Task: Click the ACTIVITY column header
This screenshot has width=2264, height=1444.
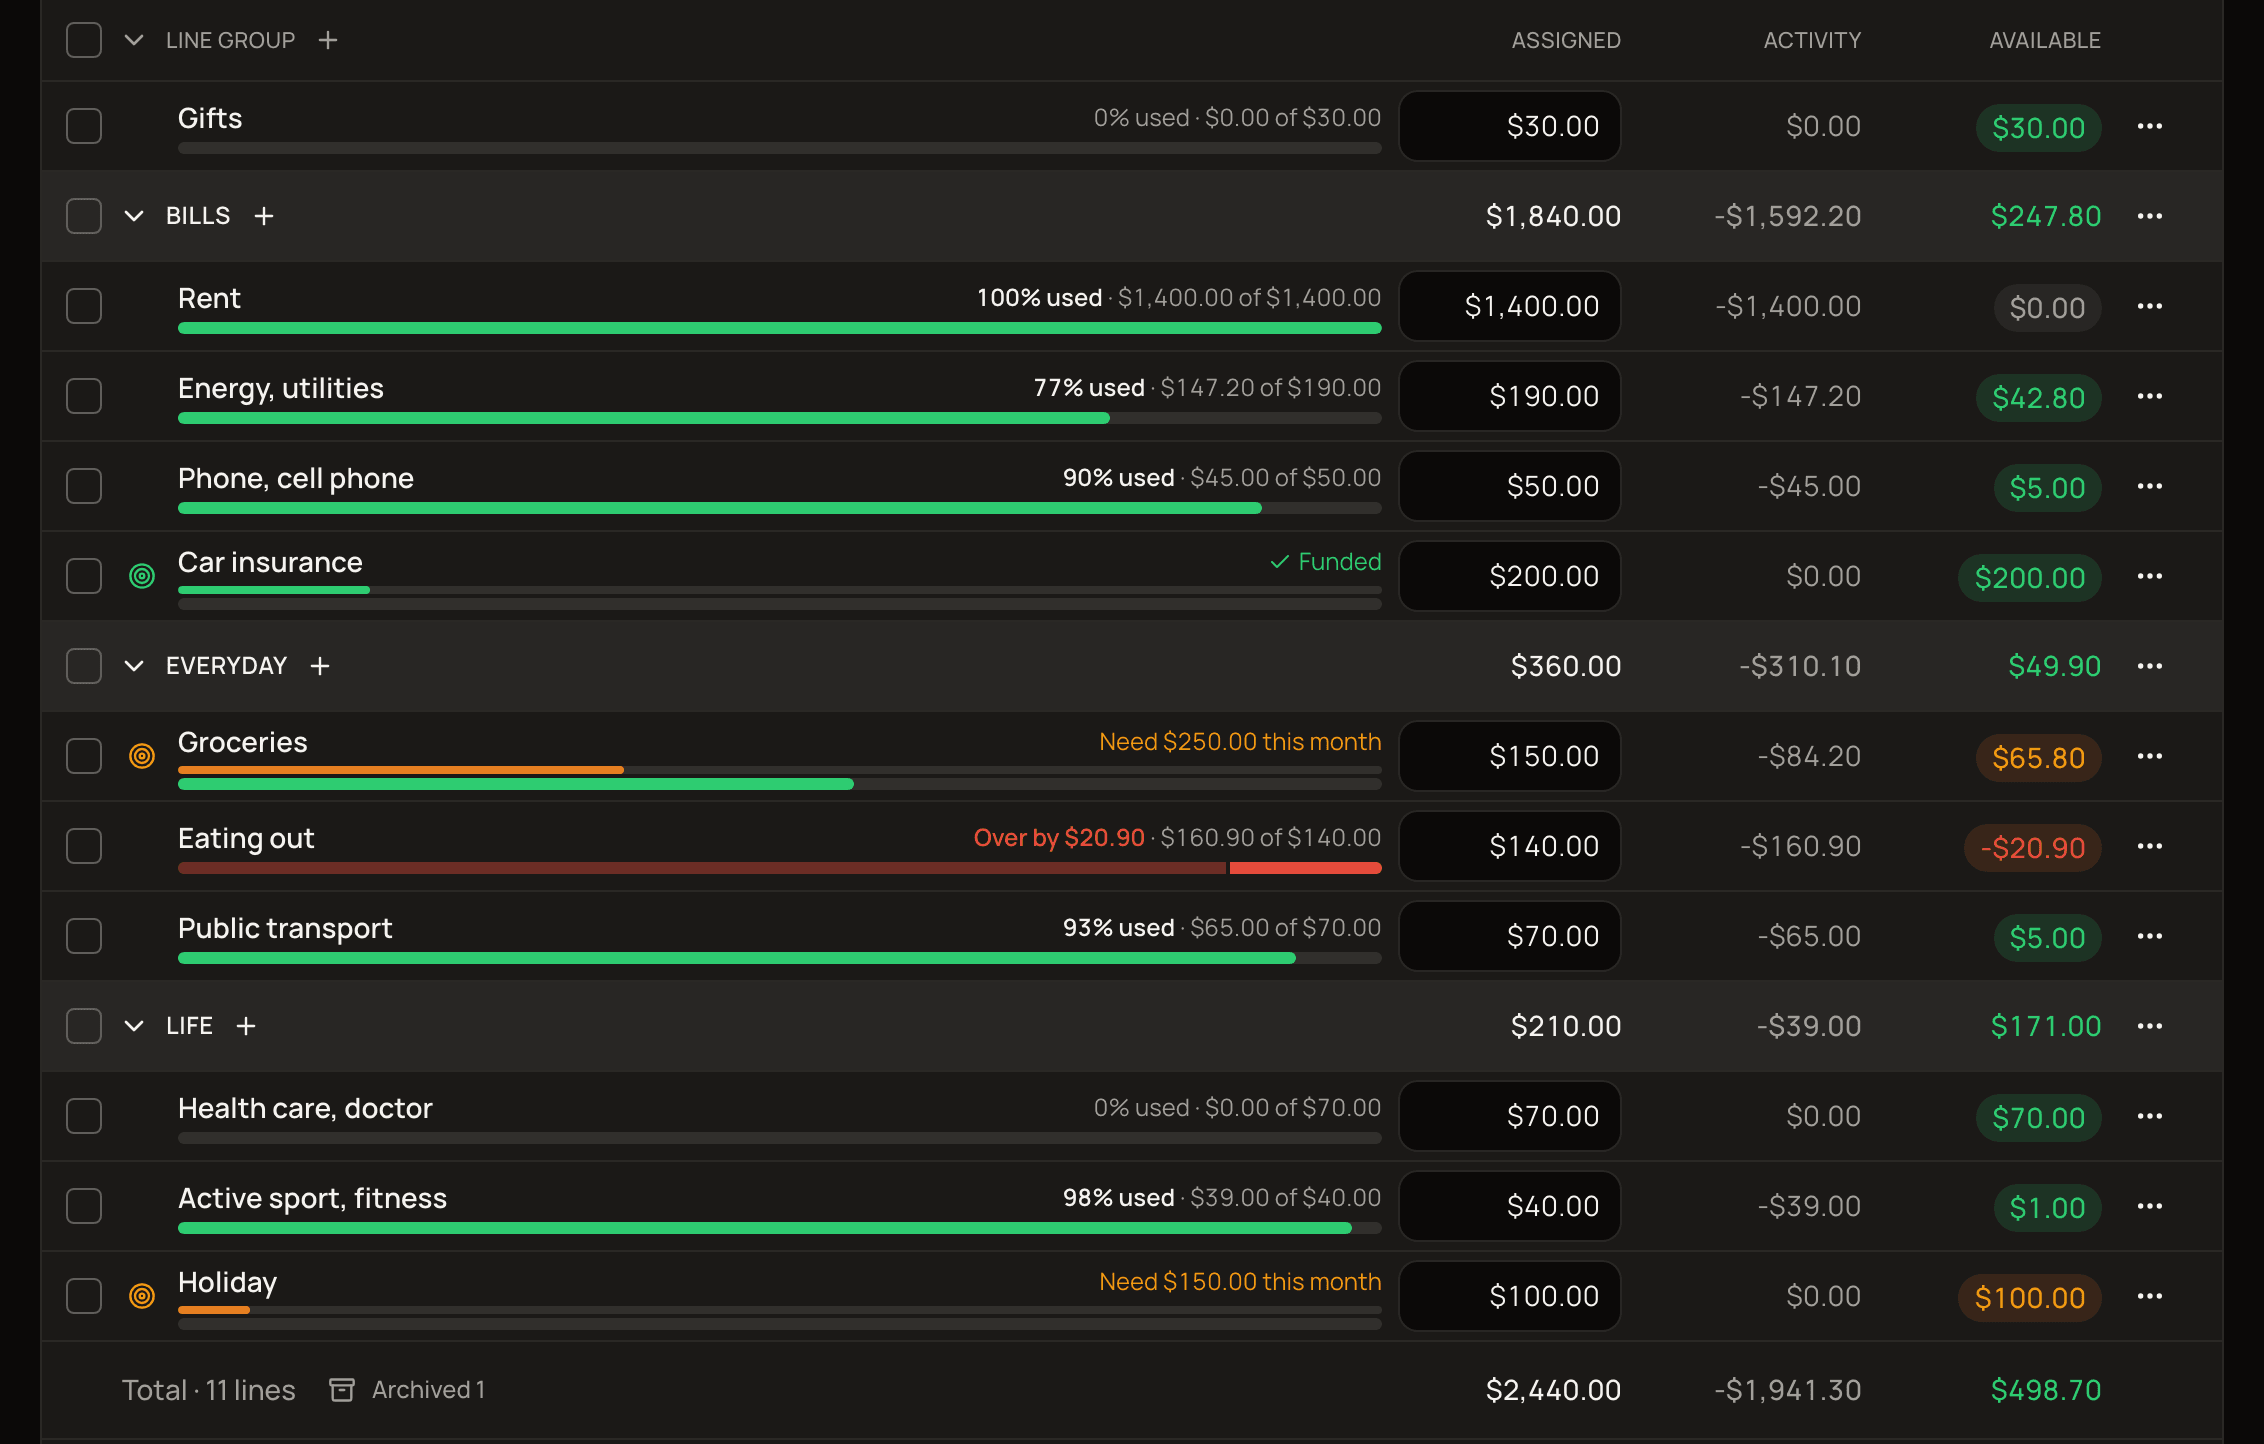Action: pos(1812,40)
